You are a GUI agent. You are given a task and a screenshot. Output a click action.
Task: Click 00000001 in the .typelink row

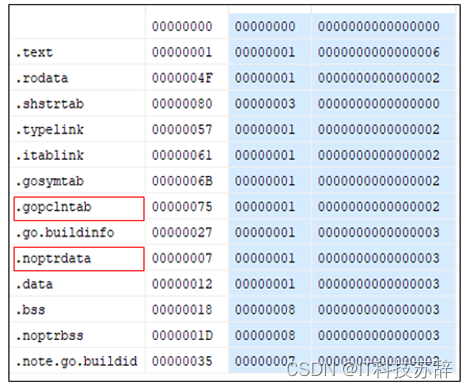(x=265, y=130)
